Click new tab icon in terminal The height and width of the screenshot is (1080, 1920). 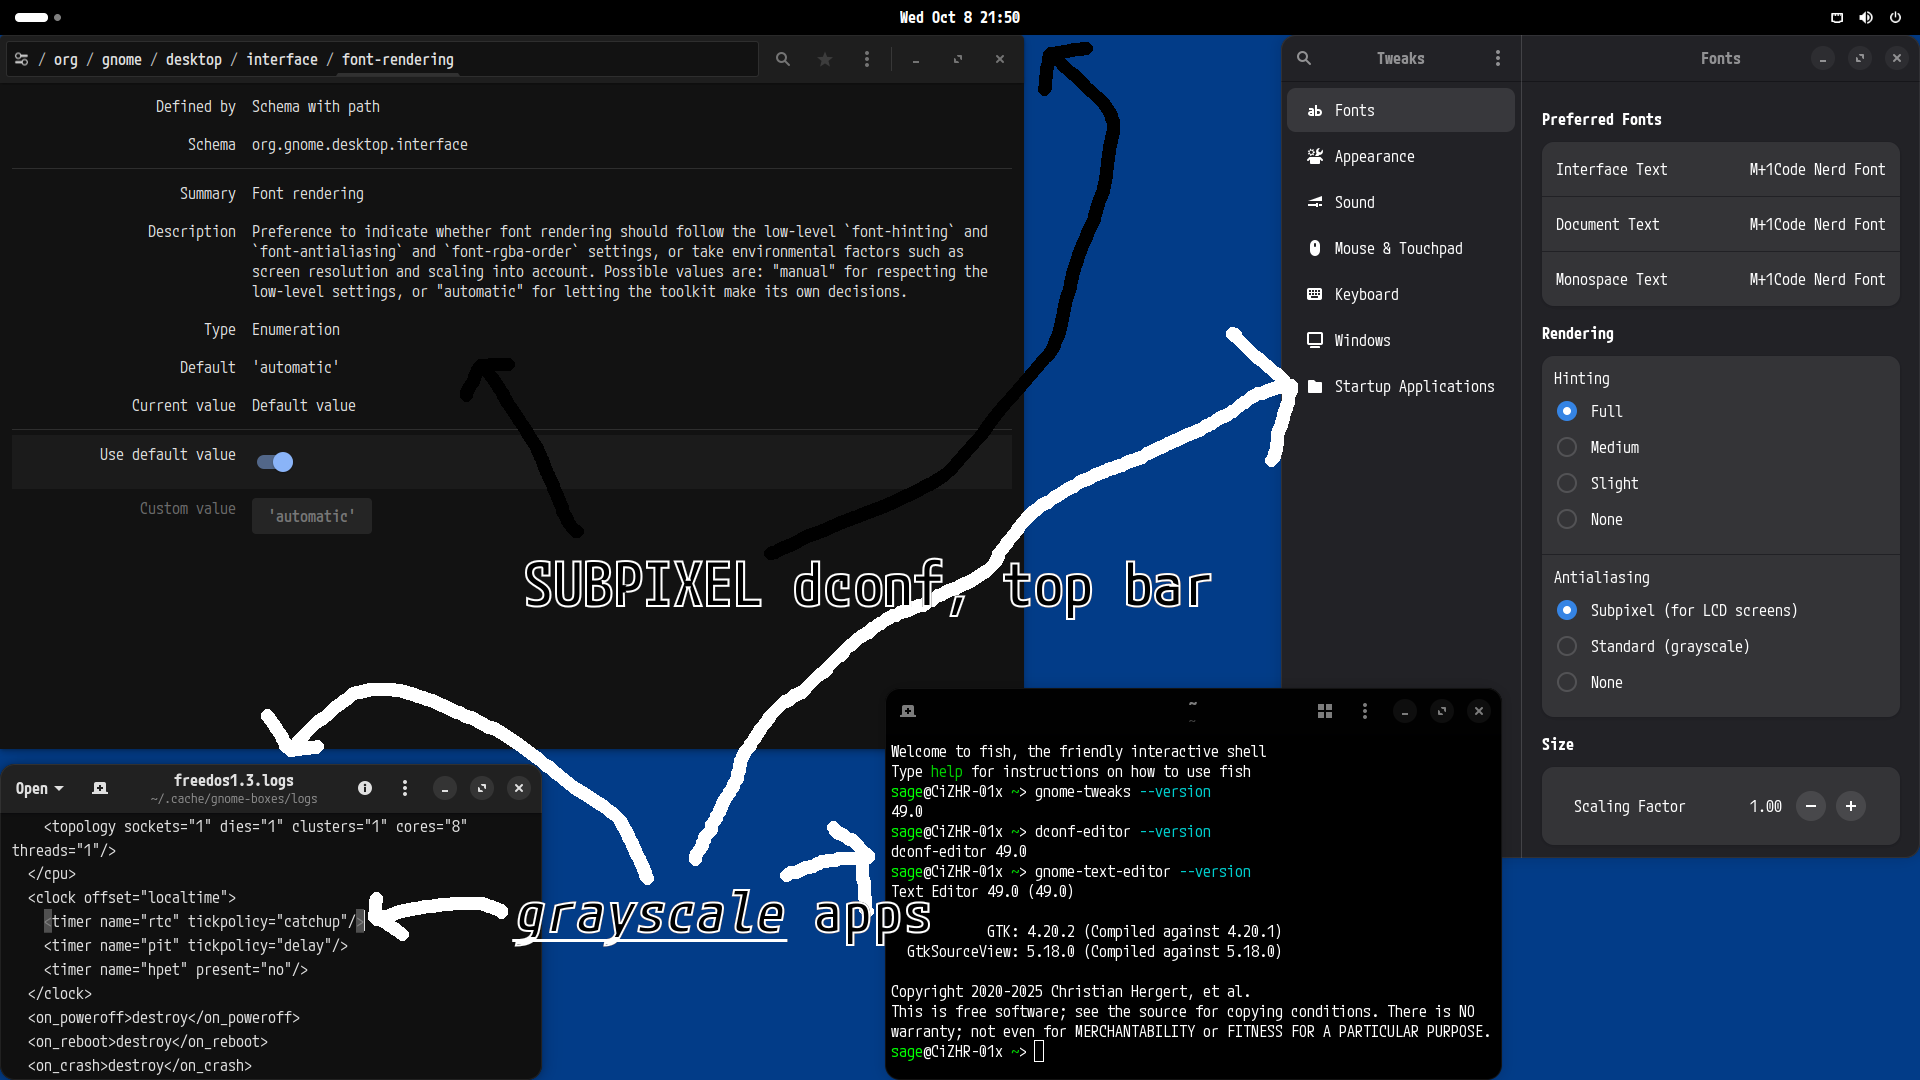[x=908, y=711]
